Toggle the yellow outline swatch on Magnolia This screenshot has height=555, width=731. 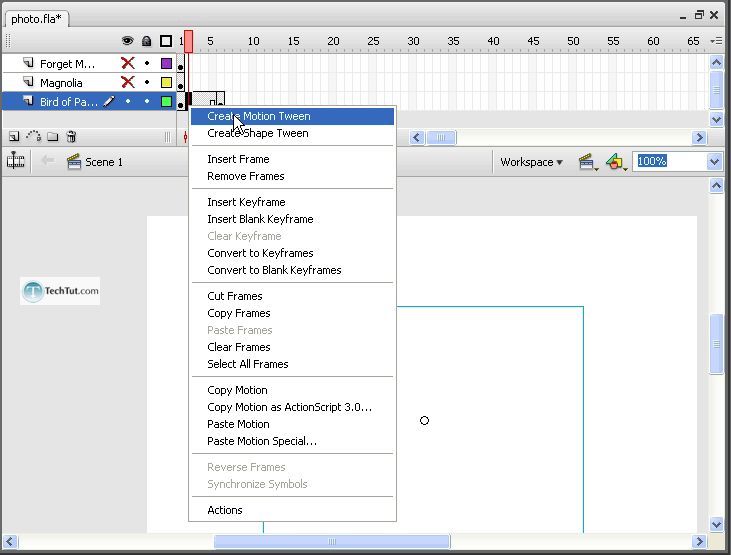coord(166,83)
